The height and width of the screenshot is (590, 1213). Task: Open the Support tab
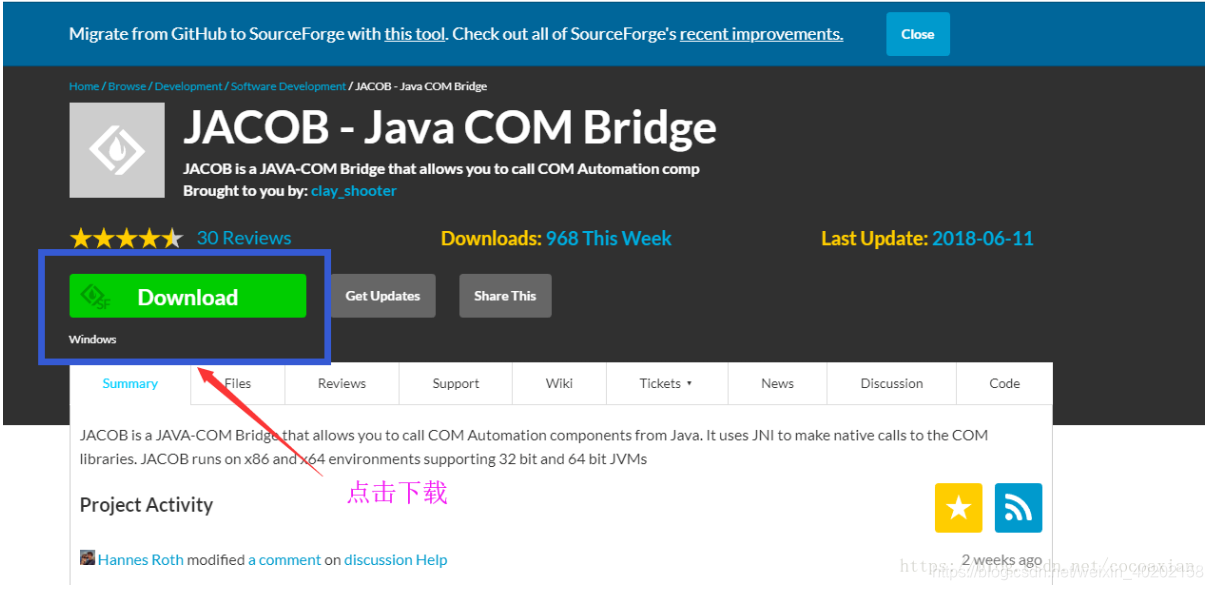point(456,383)
